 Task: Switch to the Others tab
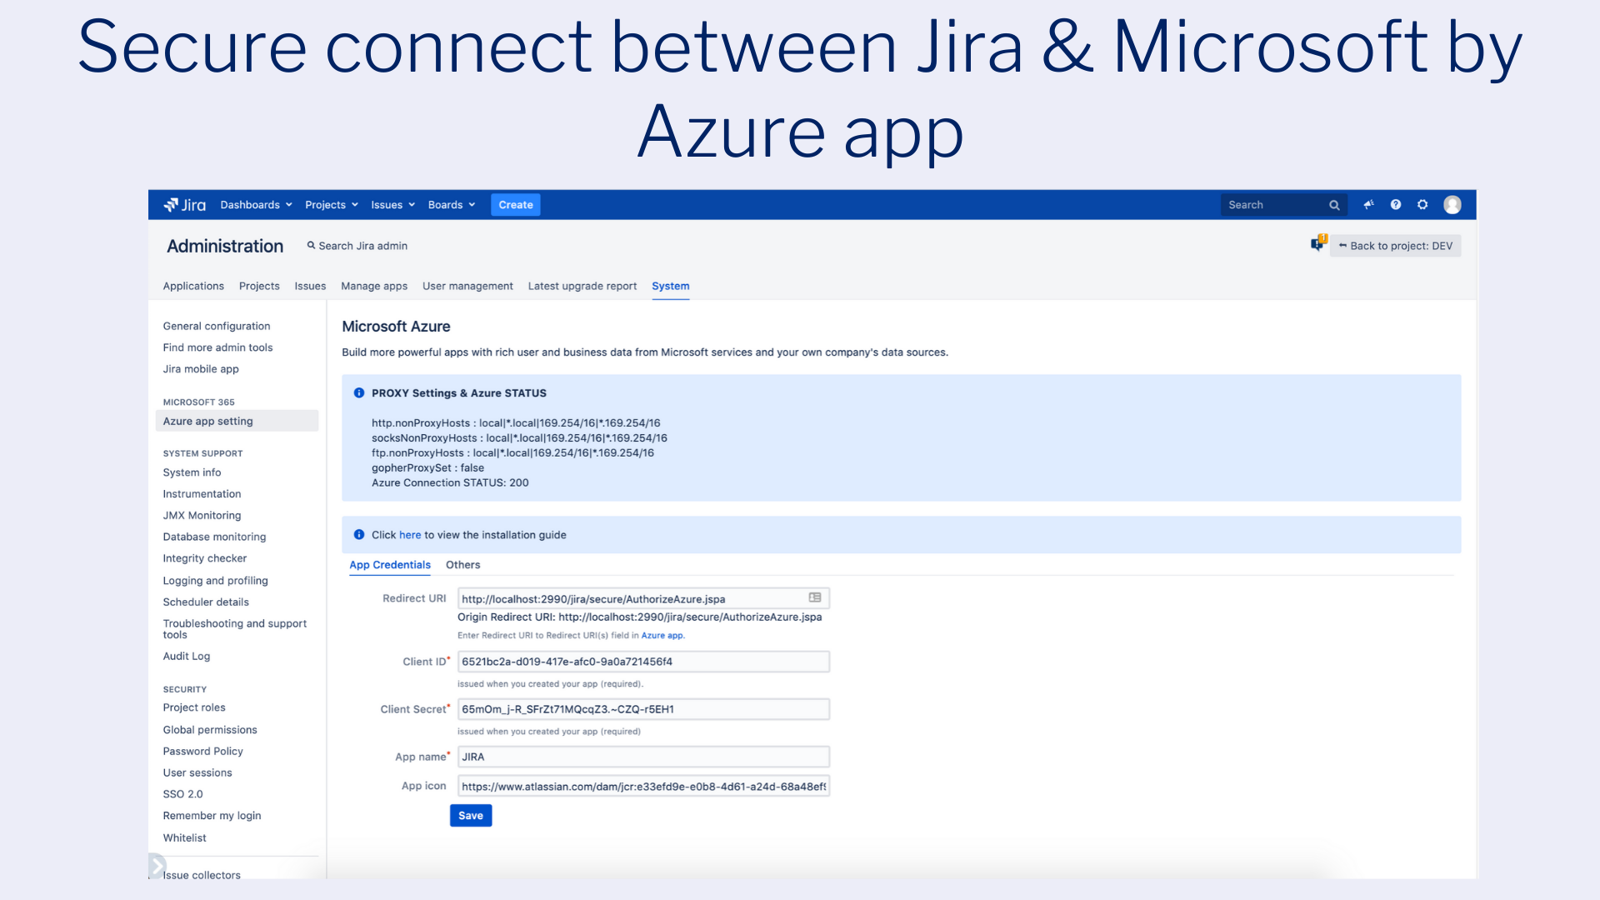pos(463,565)
